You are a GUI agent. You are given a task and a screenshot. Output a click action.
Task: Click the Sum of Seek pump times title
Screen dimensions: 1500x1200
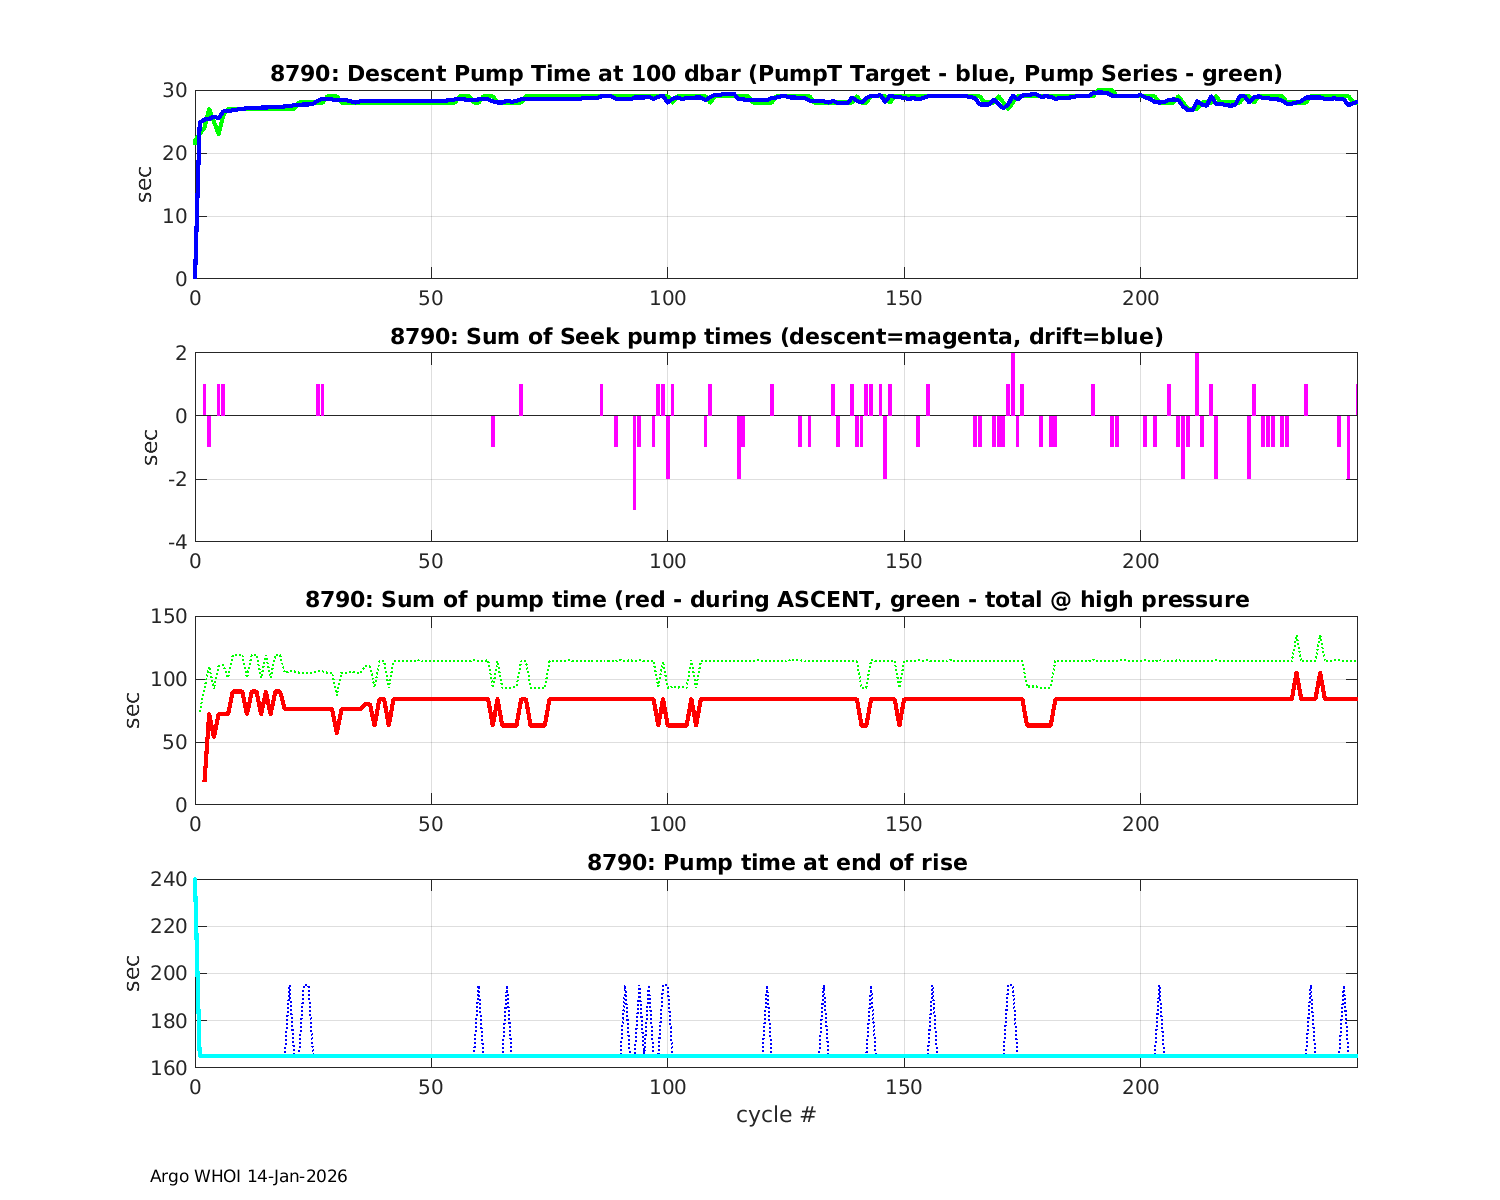tap(776, 336)
